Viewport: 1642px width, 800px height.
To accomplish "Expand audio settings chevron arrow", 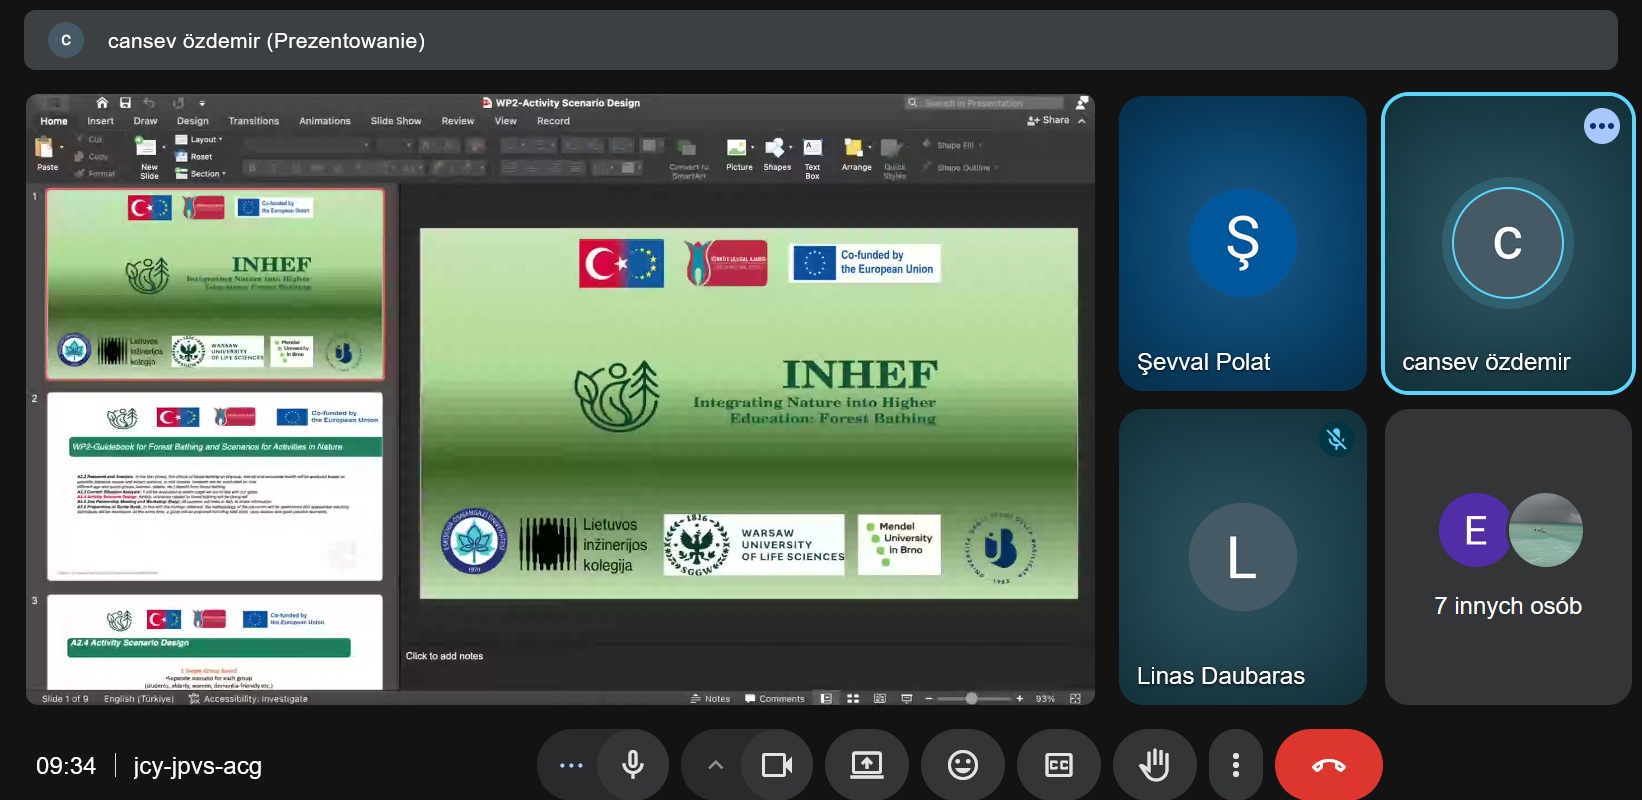I will (x=715, y=766).
